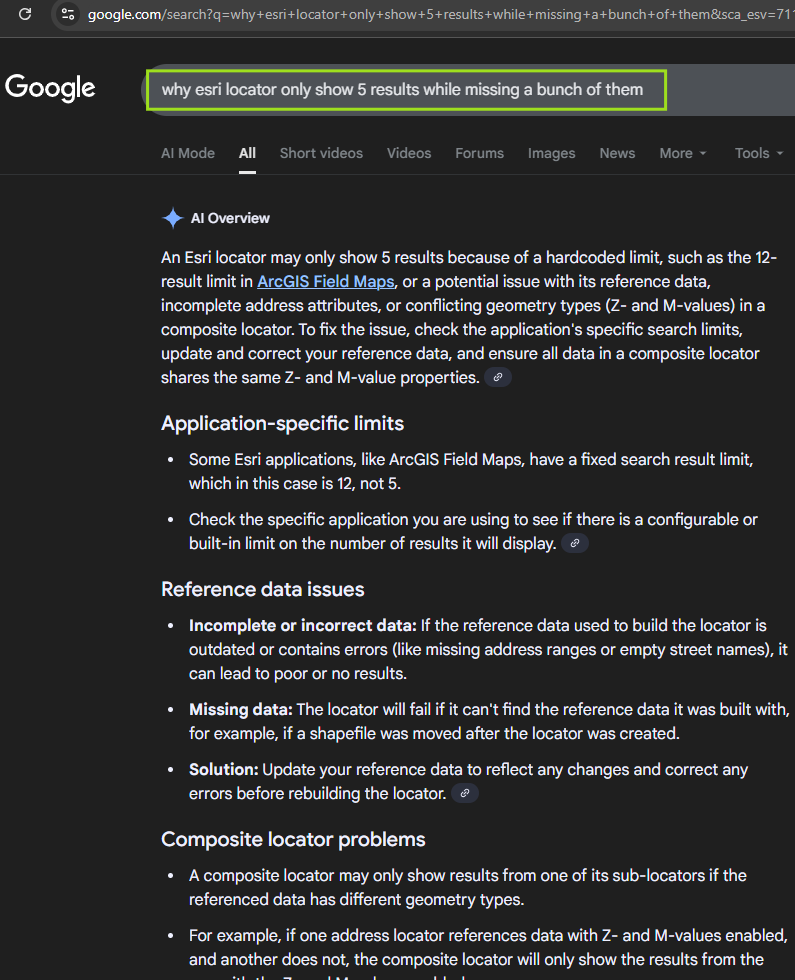
Task: View the News results tab
Action: 617,153
